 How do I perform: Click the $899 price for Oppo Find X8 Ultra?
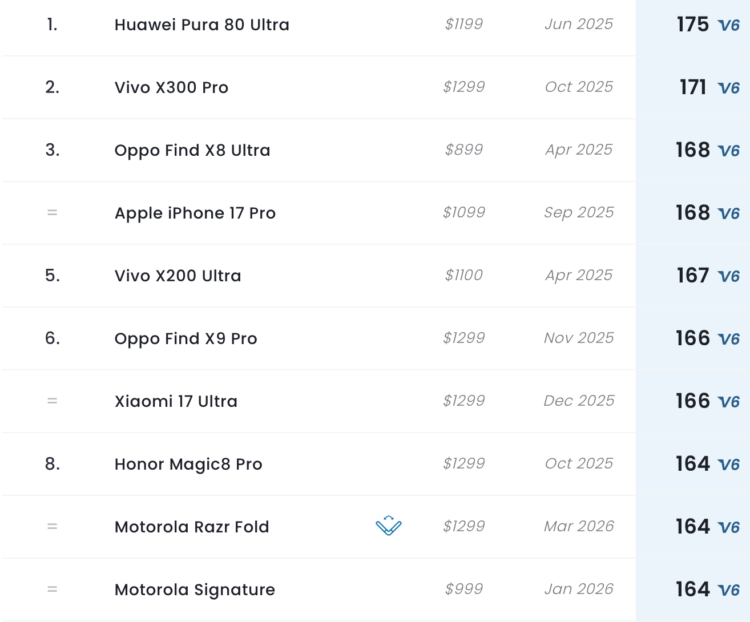tap(463, 150)
